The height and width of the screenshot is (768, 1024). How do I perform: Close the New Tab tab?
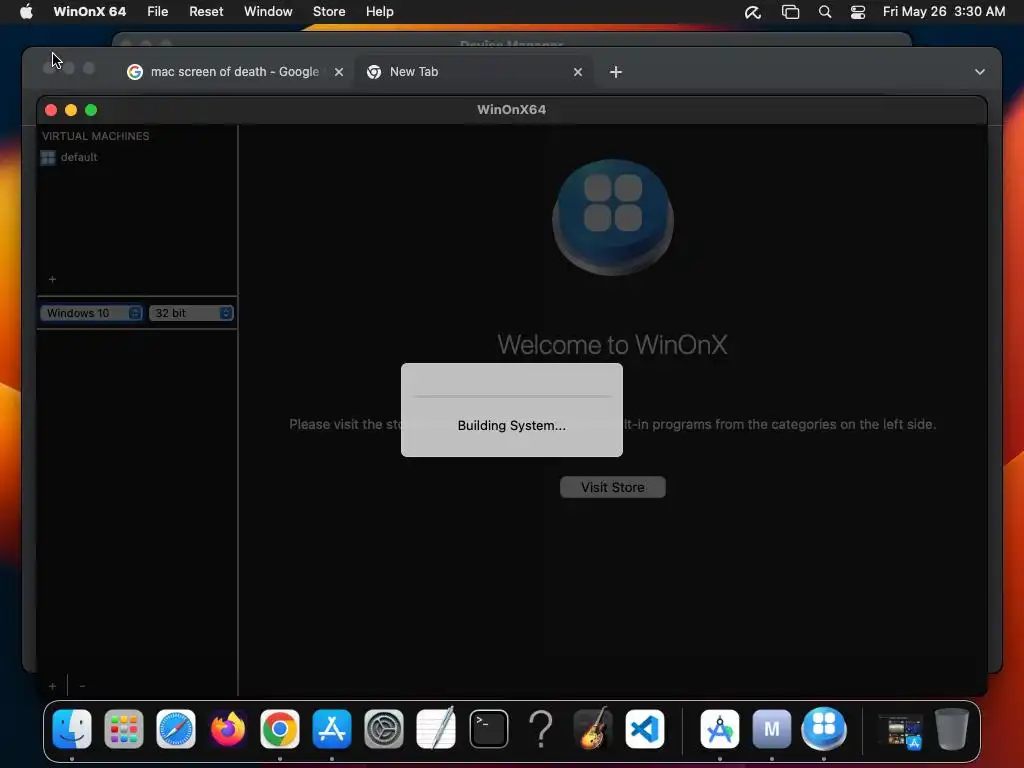pos(578,72)
